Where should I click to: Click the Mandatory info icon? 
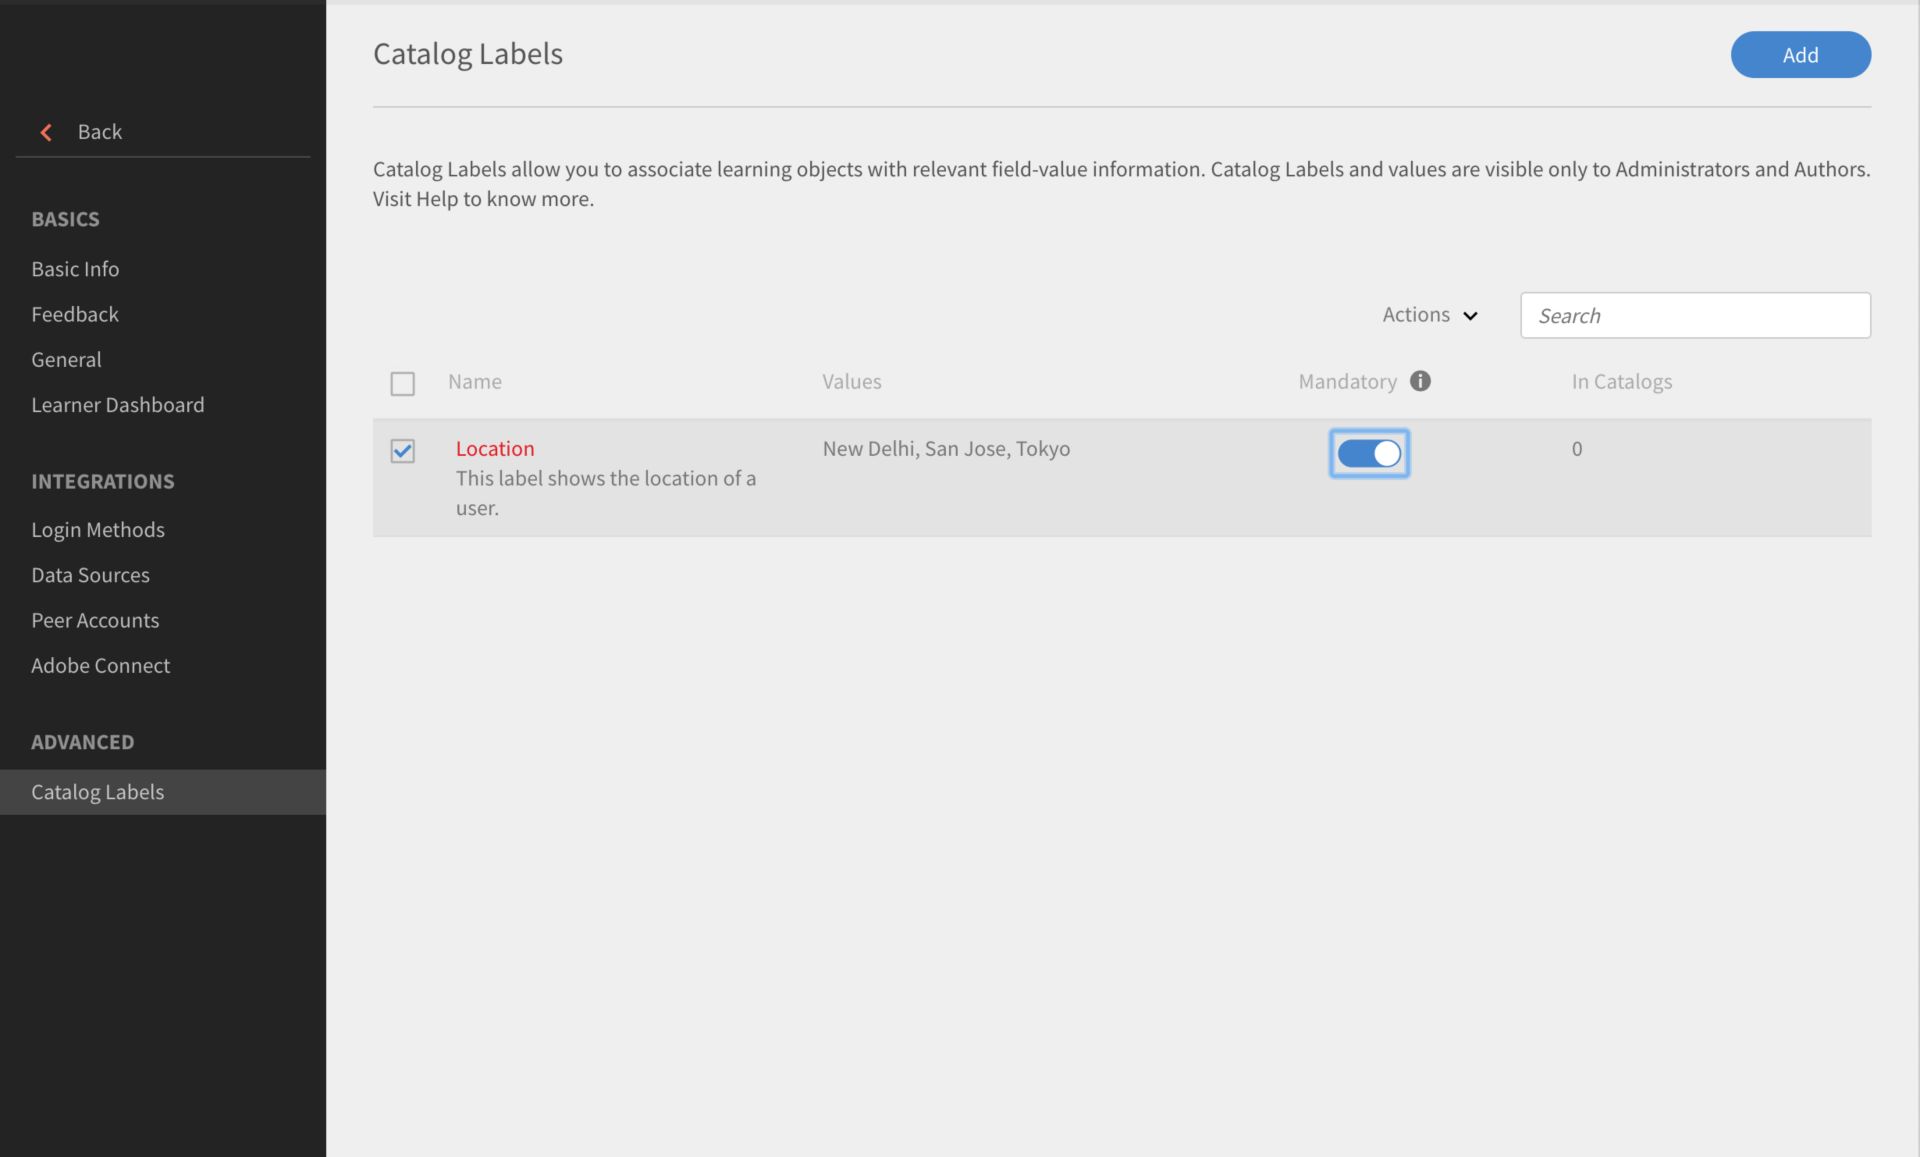pyautogui.click(x=1420, y=381)
